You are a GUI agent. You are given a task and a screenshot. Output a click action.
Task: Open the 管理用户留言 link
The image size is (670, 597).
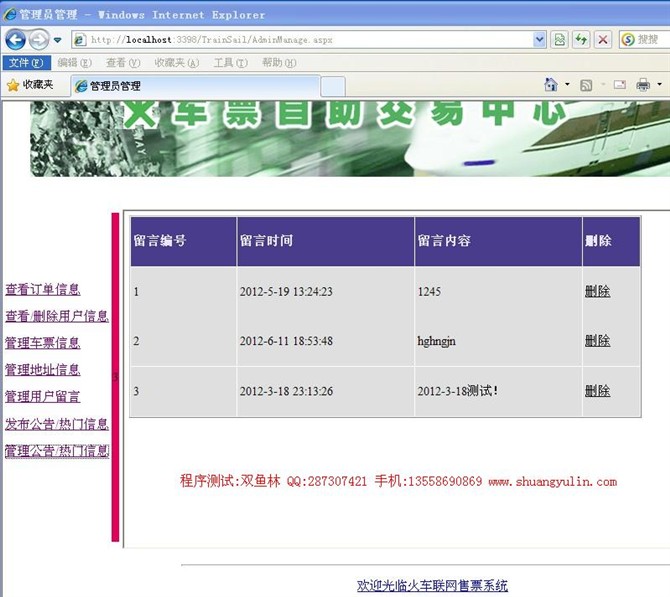click(x=43, y=397)
